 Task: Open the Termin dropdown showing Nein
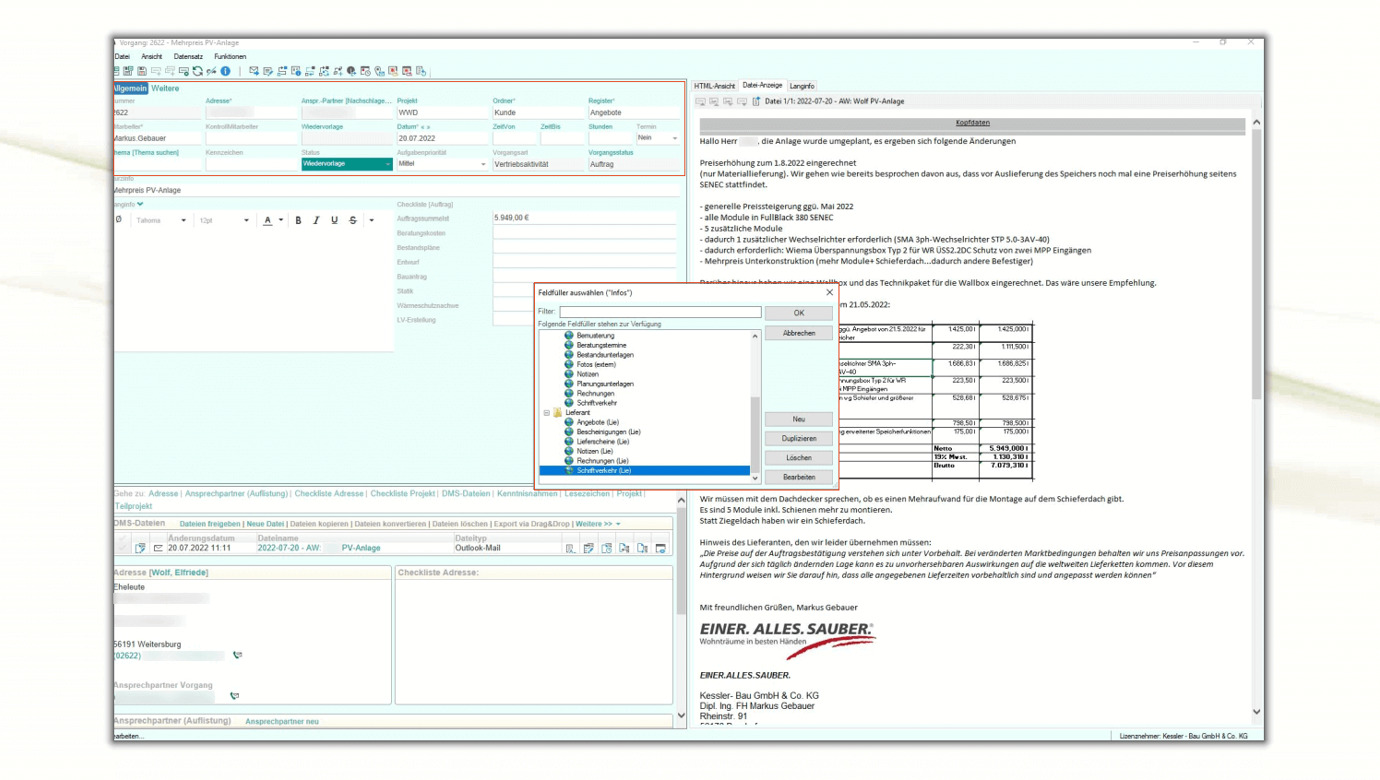point(675,138)
